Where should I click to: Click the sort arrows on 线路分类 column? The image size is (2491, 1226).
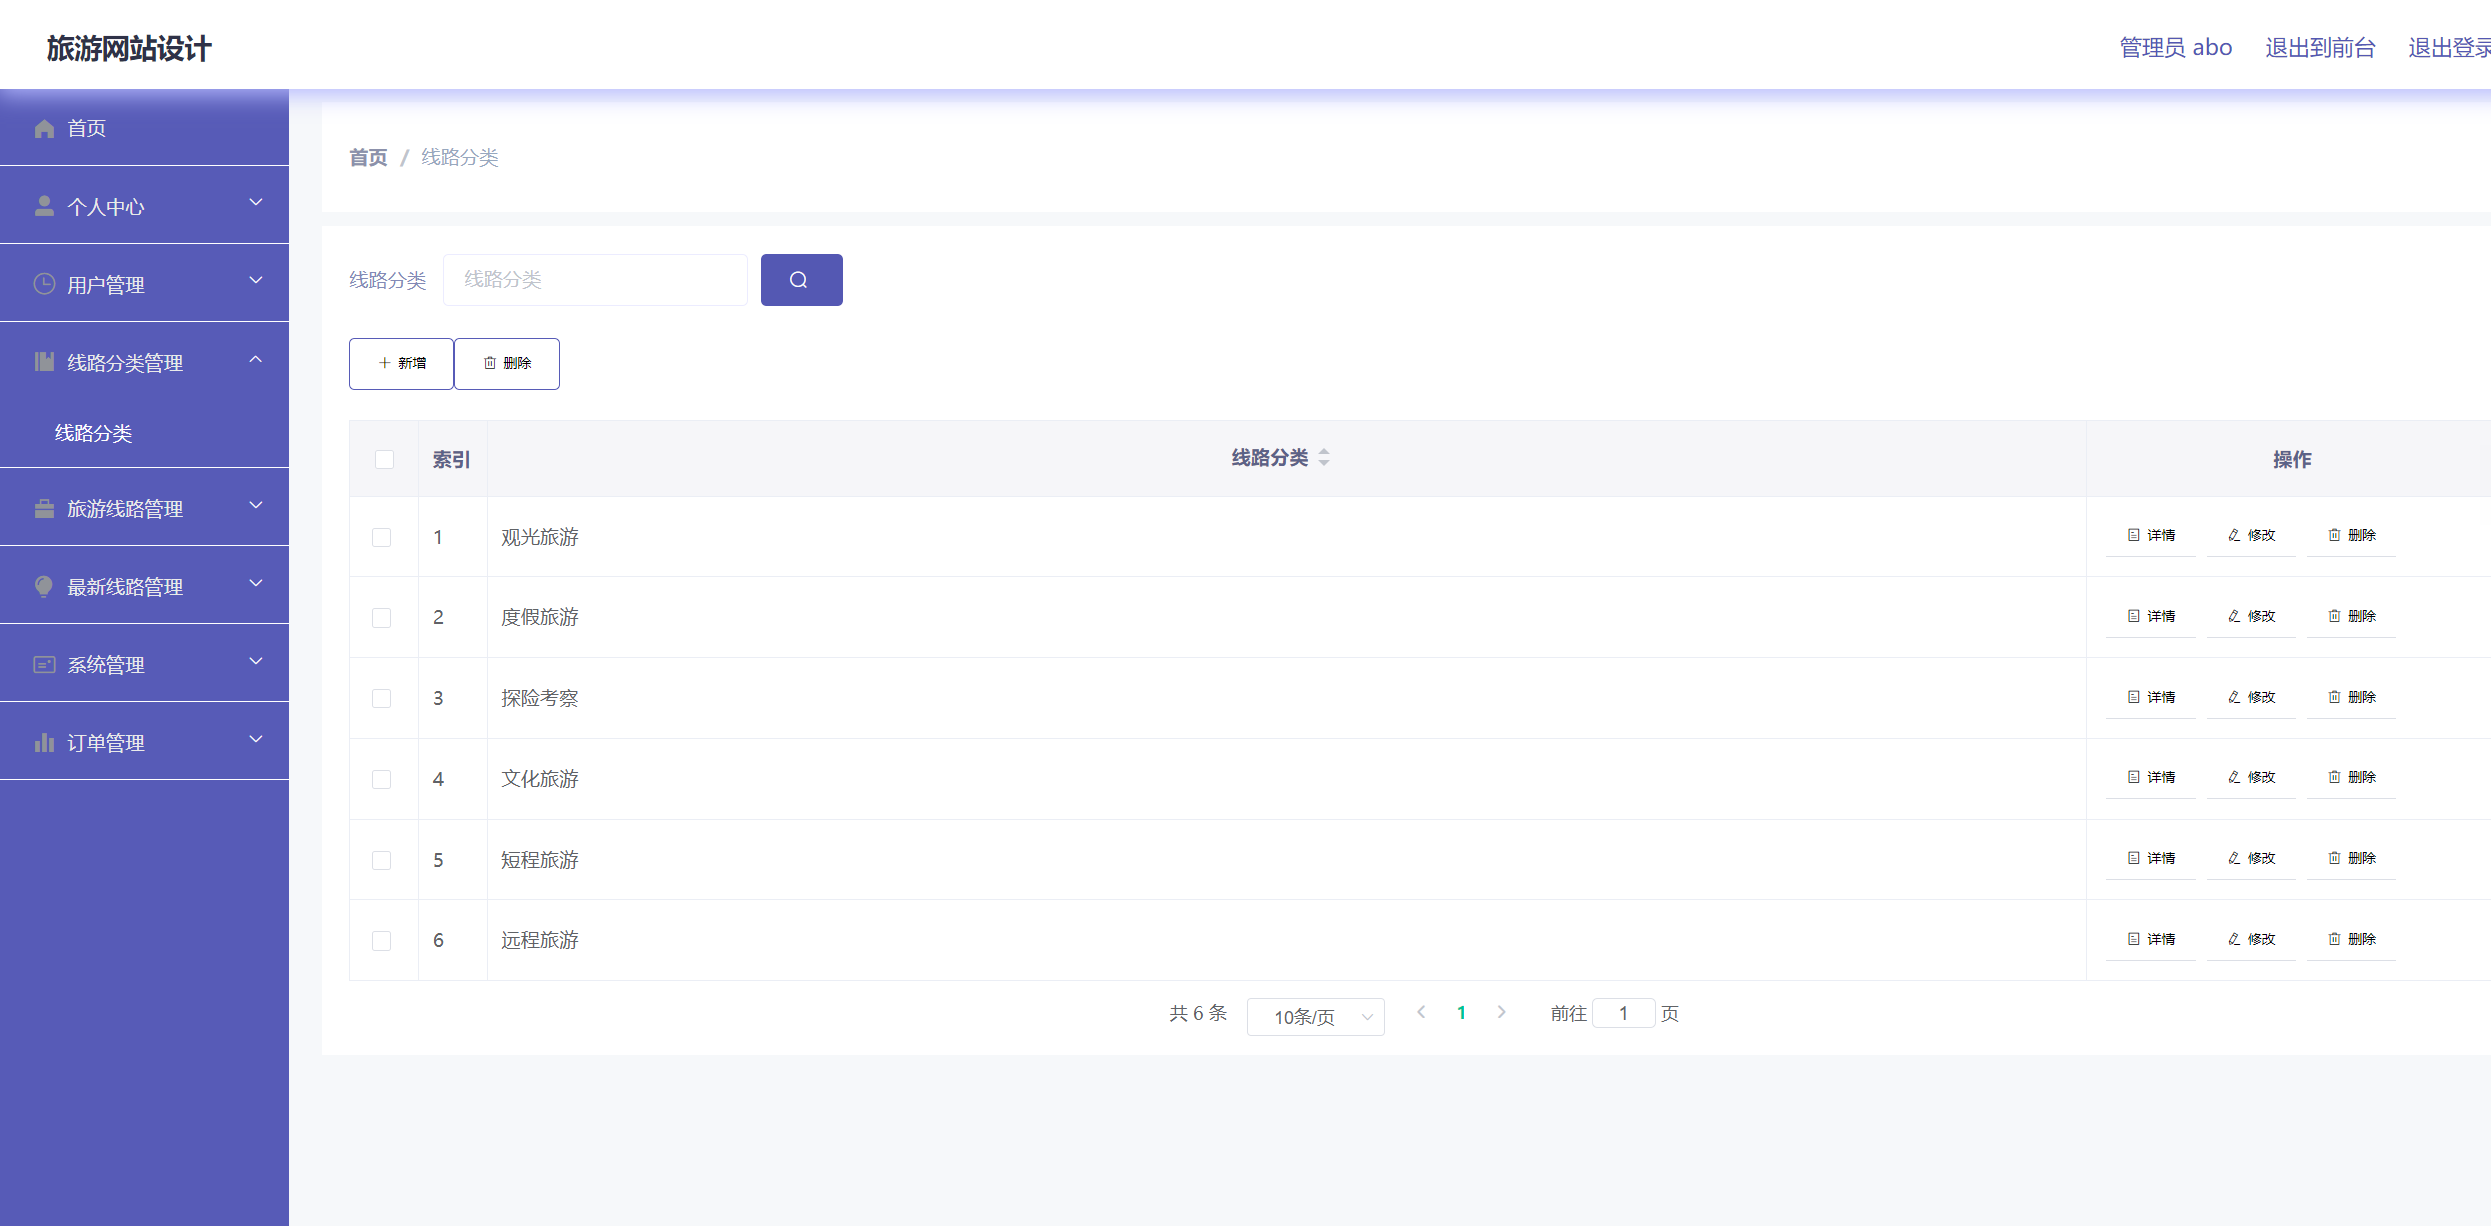point(1323,457)
